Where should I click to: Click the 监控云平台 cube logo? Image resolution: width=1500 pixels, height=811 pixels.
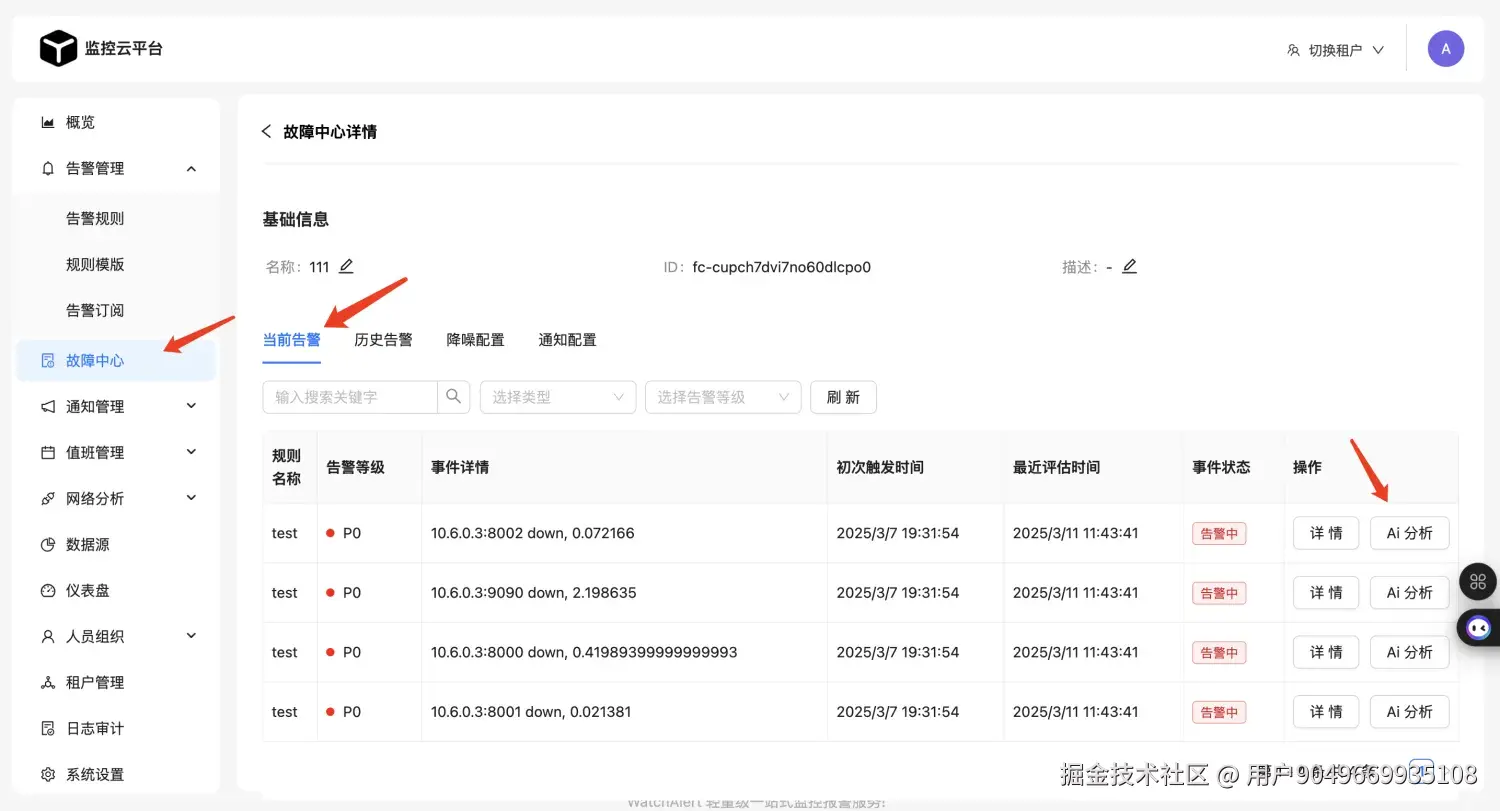[x=58, y=48]
